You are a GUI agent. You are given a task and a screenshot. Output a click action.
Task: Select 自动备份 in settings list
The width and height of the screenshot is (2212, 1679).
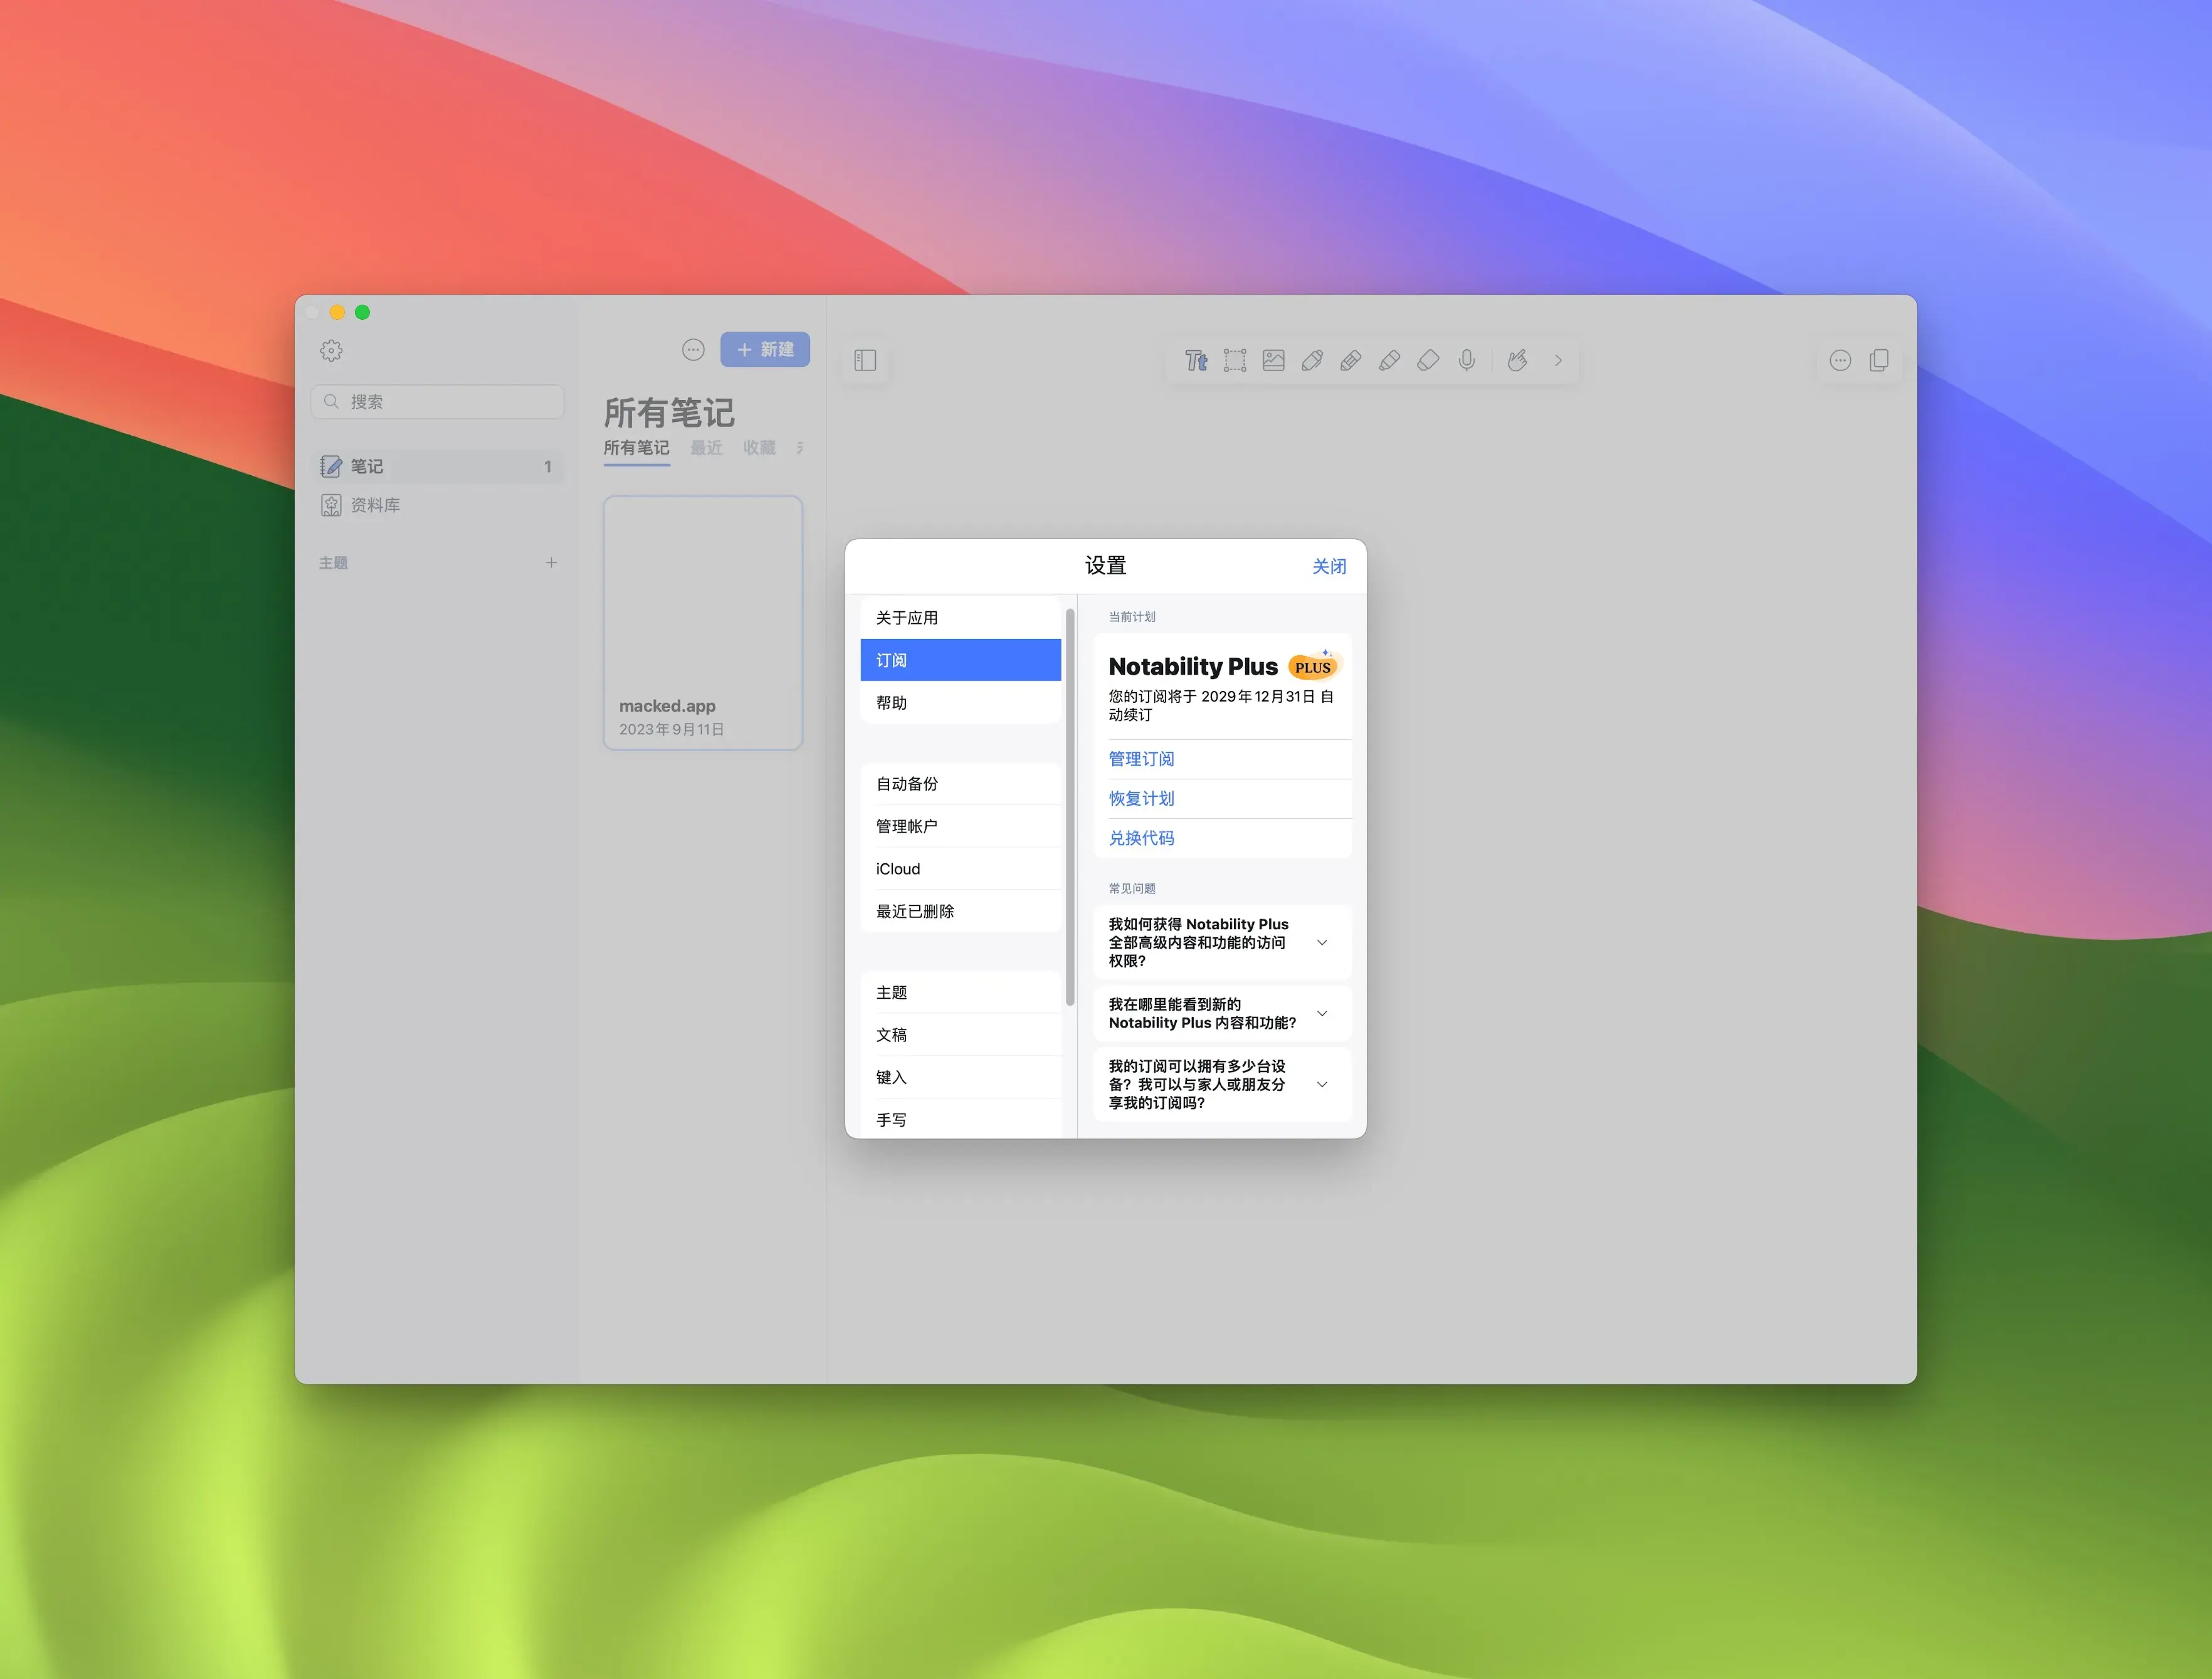pos(960,784)
